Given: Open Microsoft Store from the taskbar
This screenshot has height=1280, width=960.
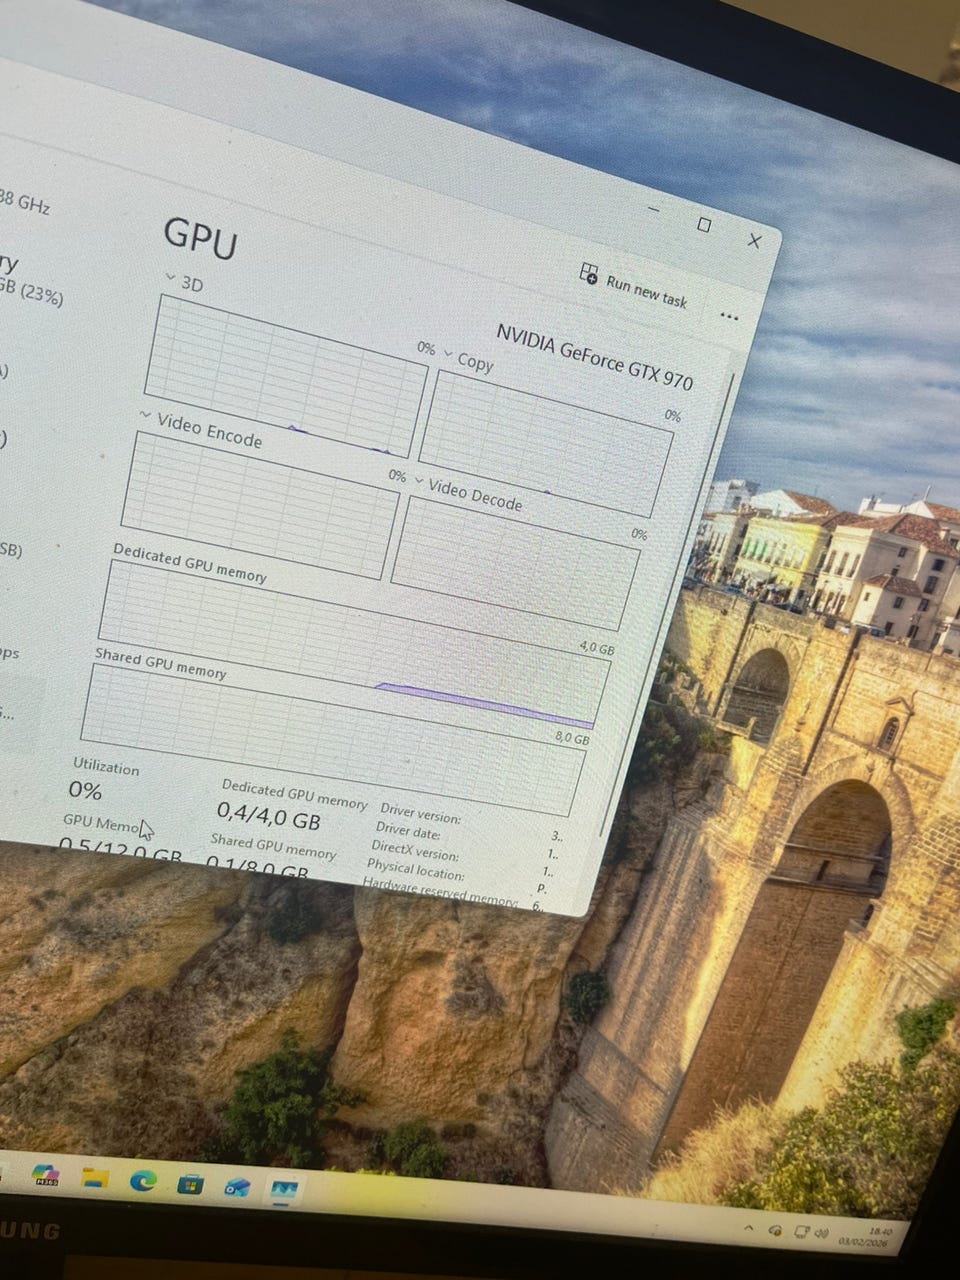Looking at the screenshot, I should tap(190, 1185).
